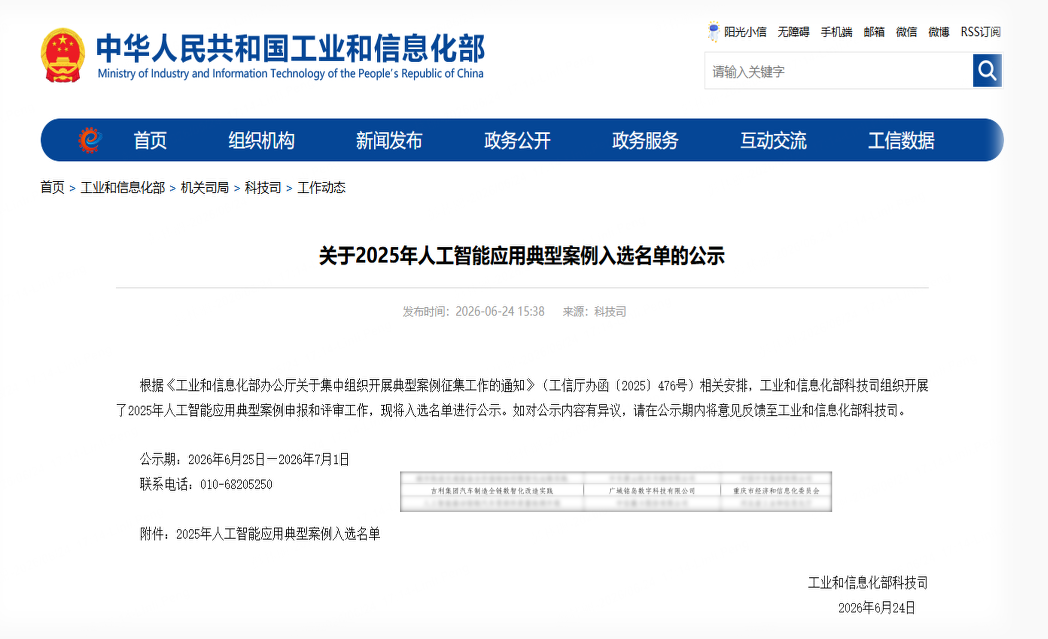
Task: Open the 手机端 mobile link
Action: (x=837, y=32)
